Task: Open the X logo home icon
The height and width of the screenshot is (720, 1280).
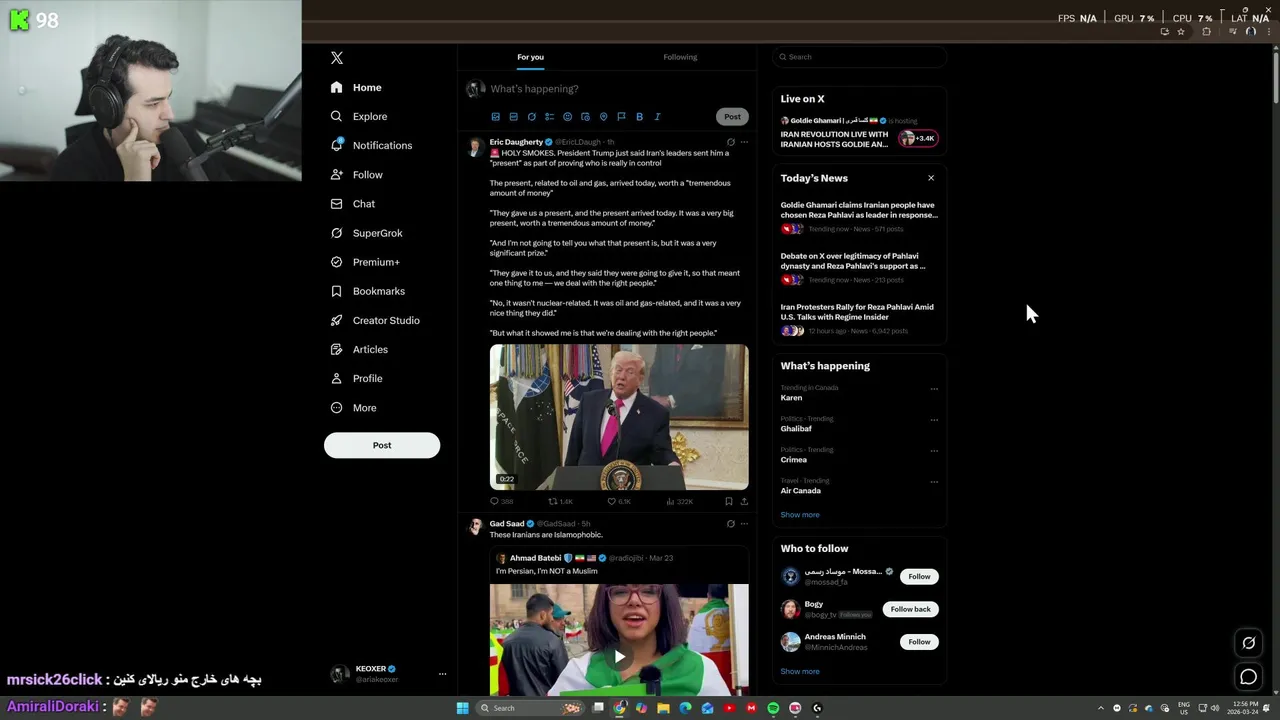Action: (337, 58)
